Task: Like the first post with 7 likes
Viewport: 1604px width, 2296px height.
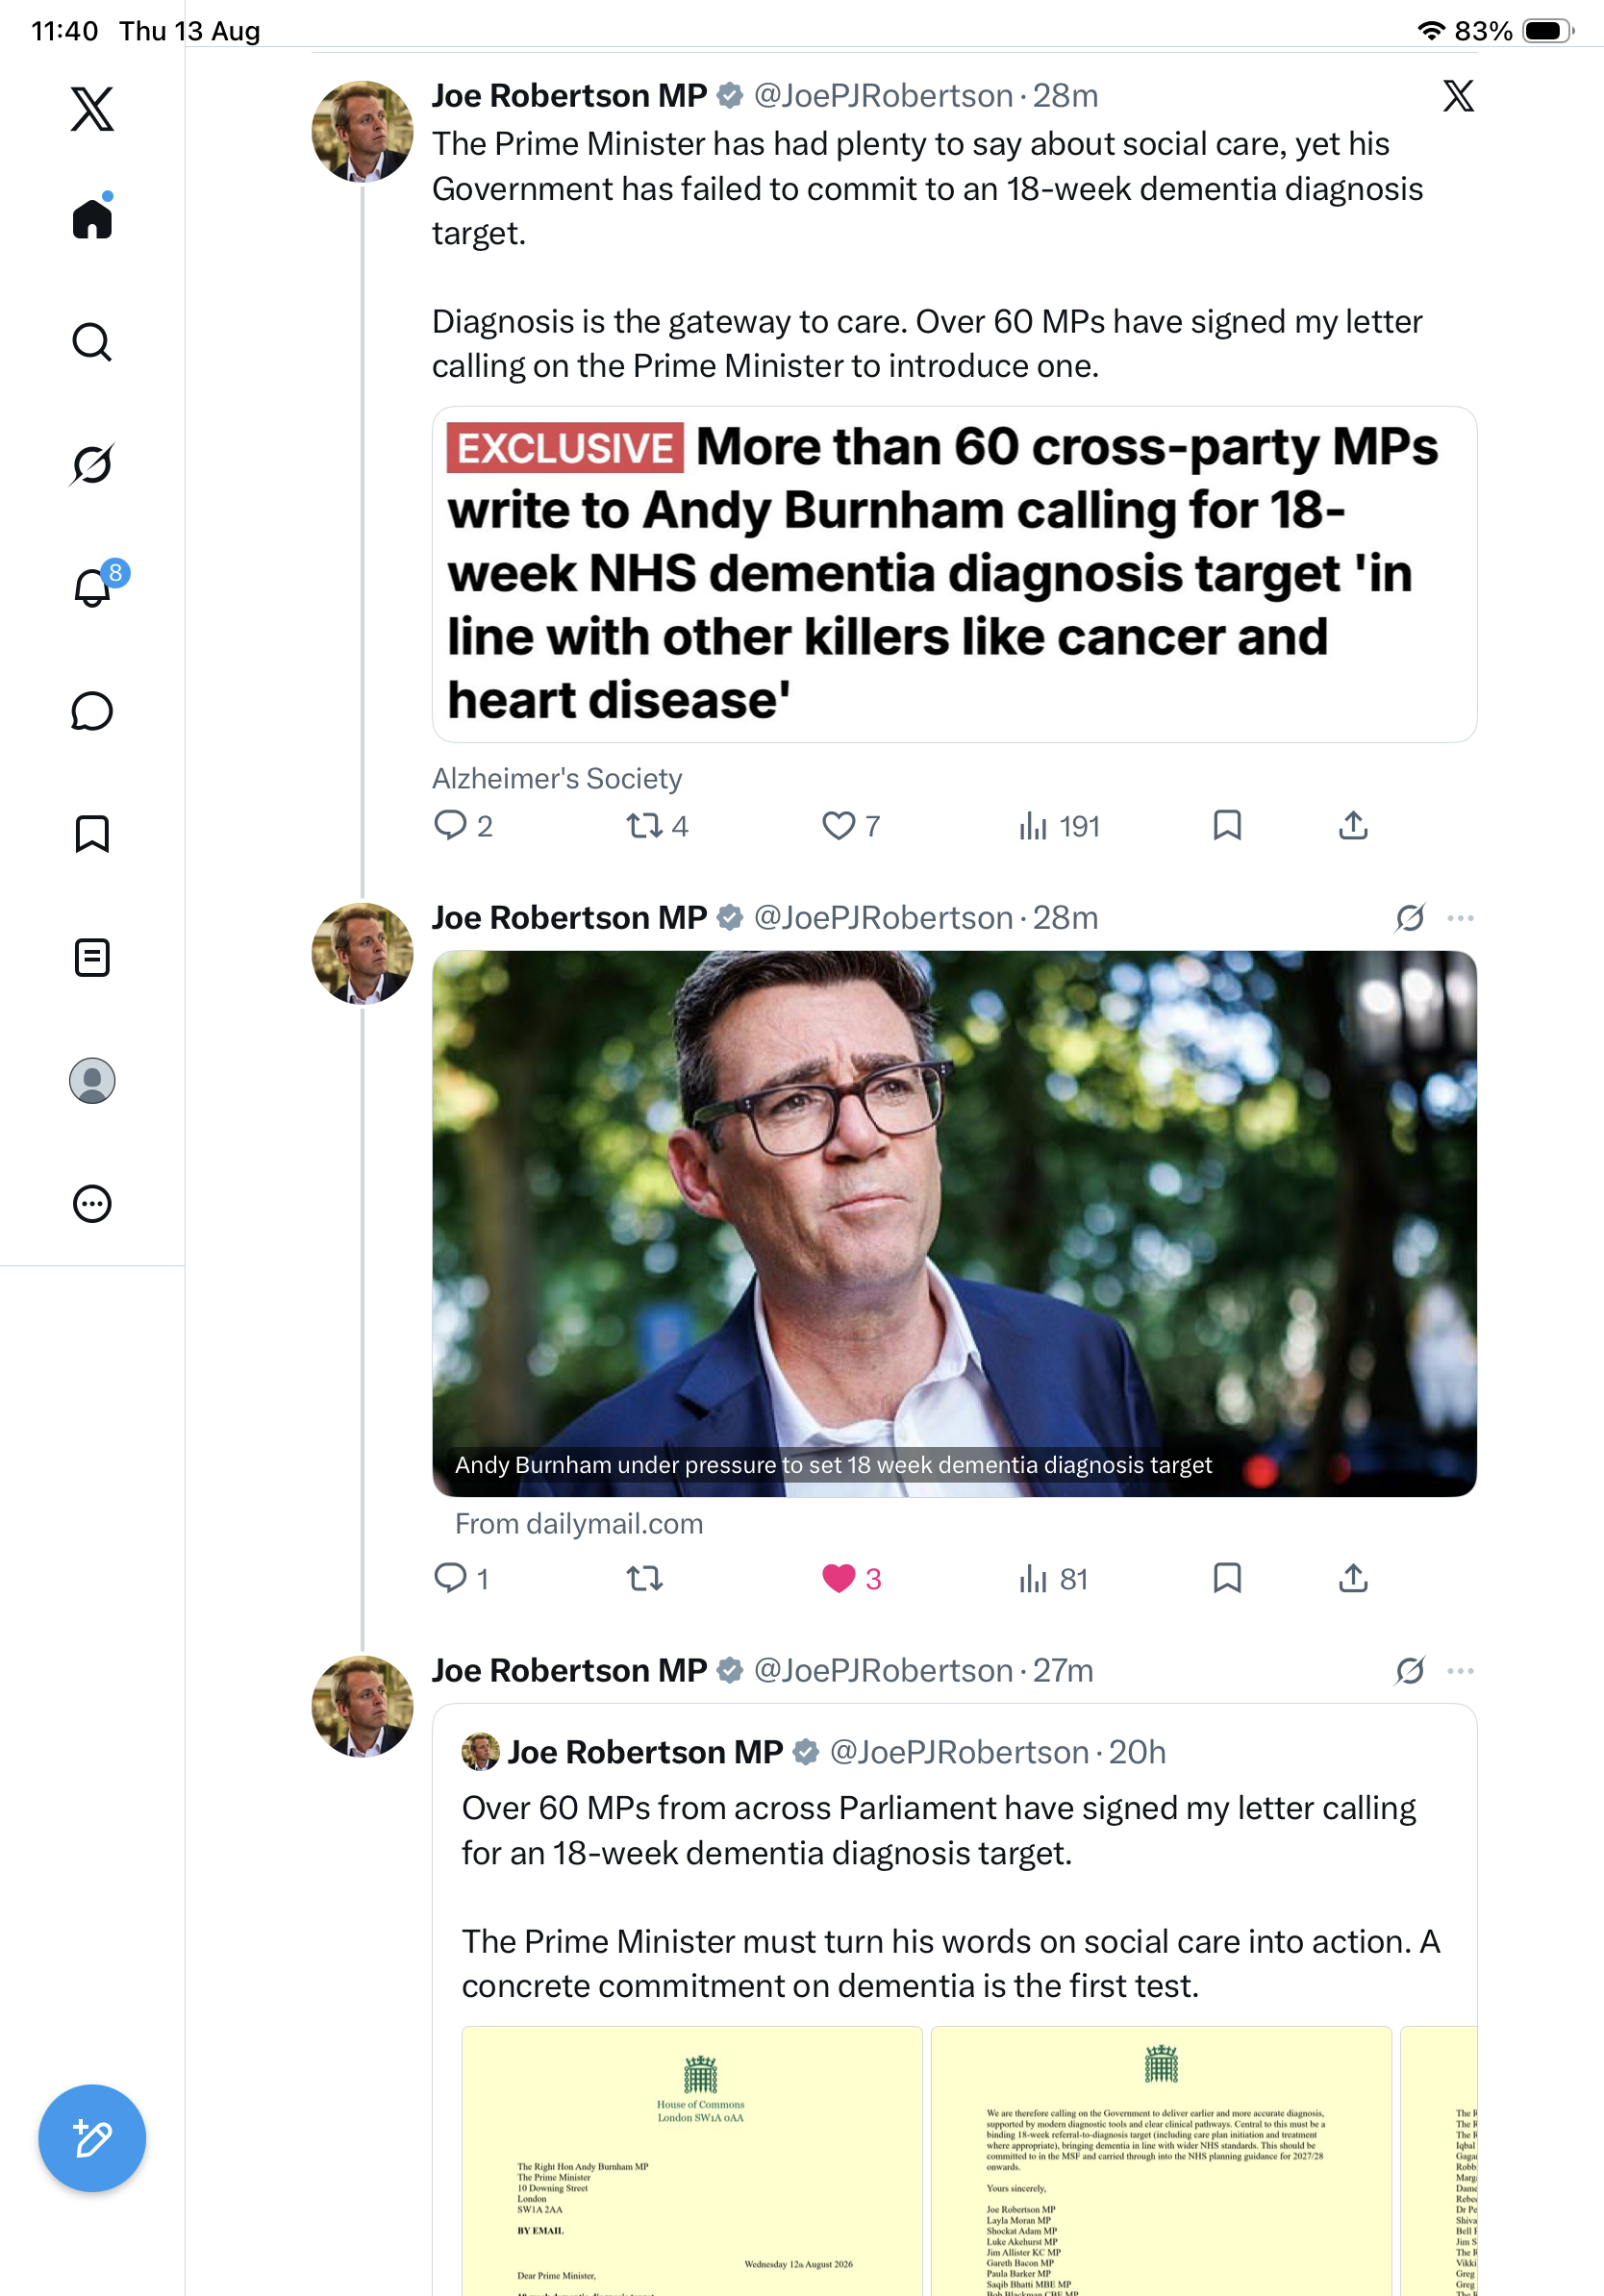Action: 850,826
